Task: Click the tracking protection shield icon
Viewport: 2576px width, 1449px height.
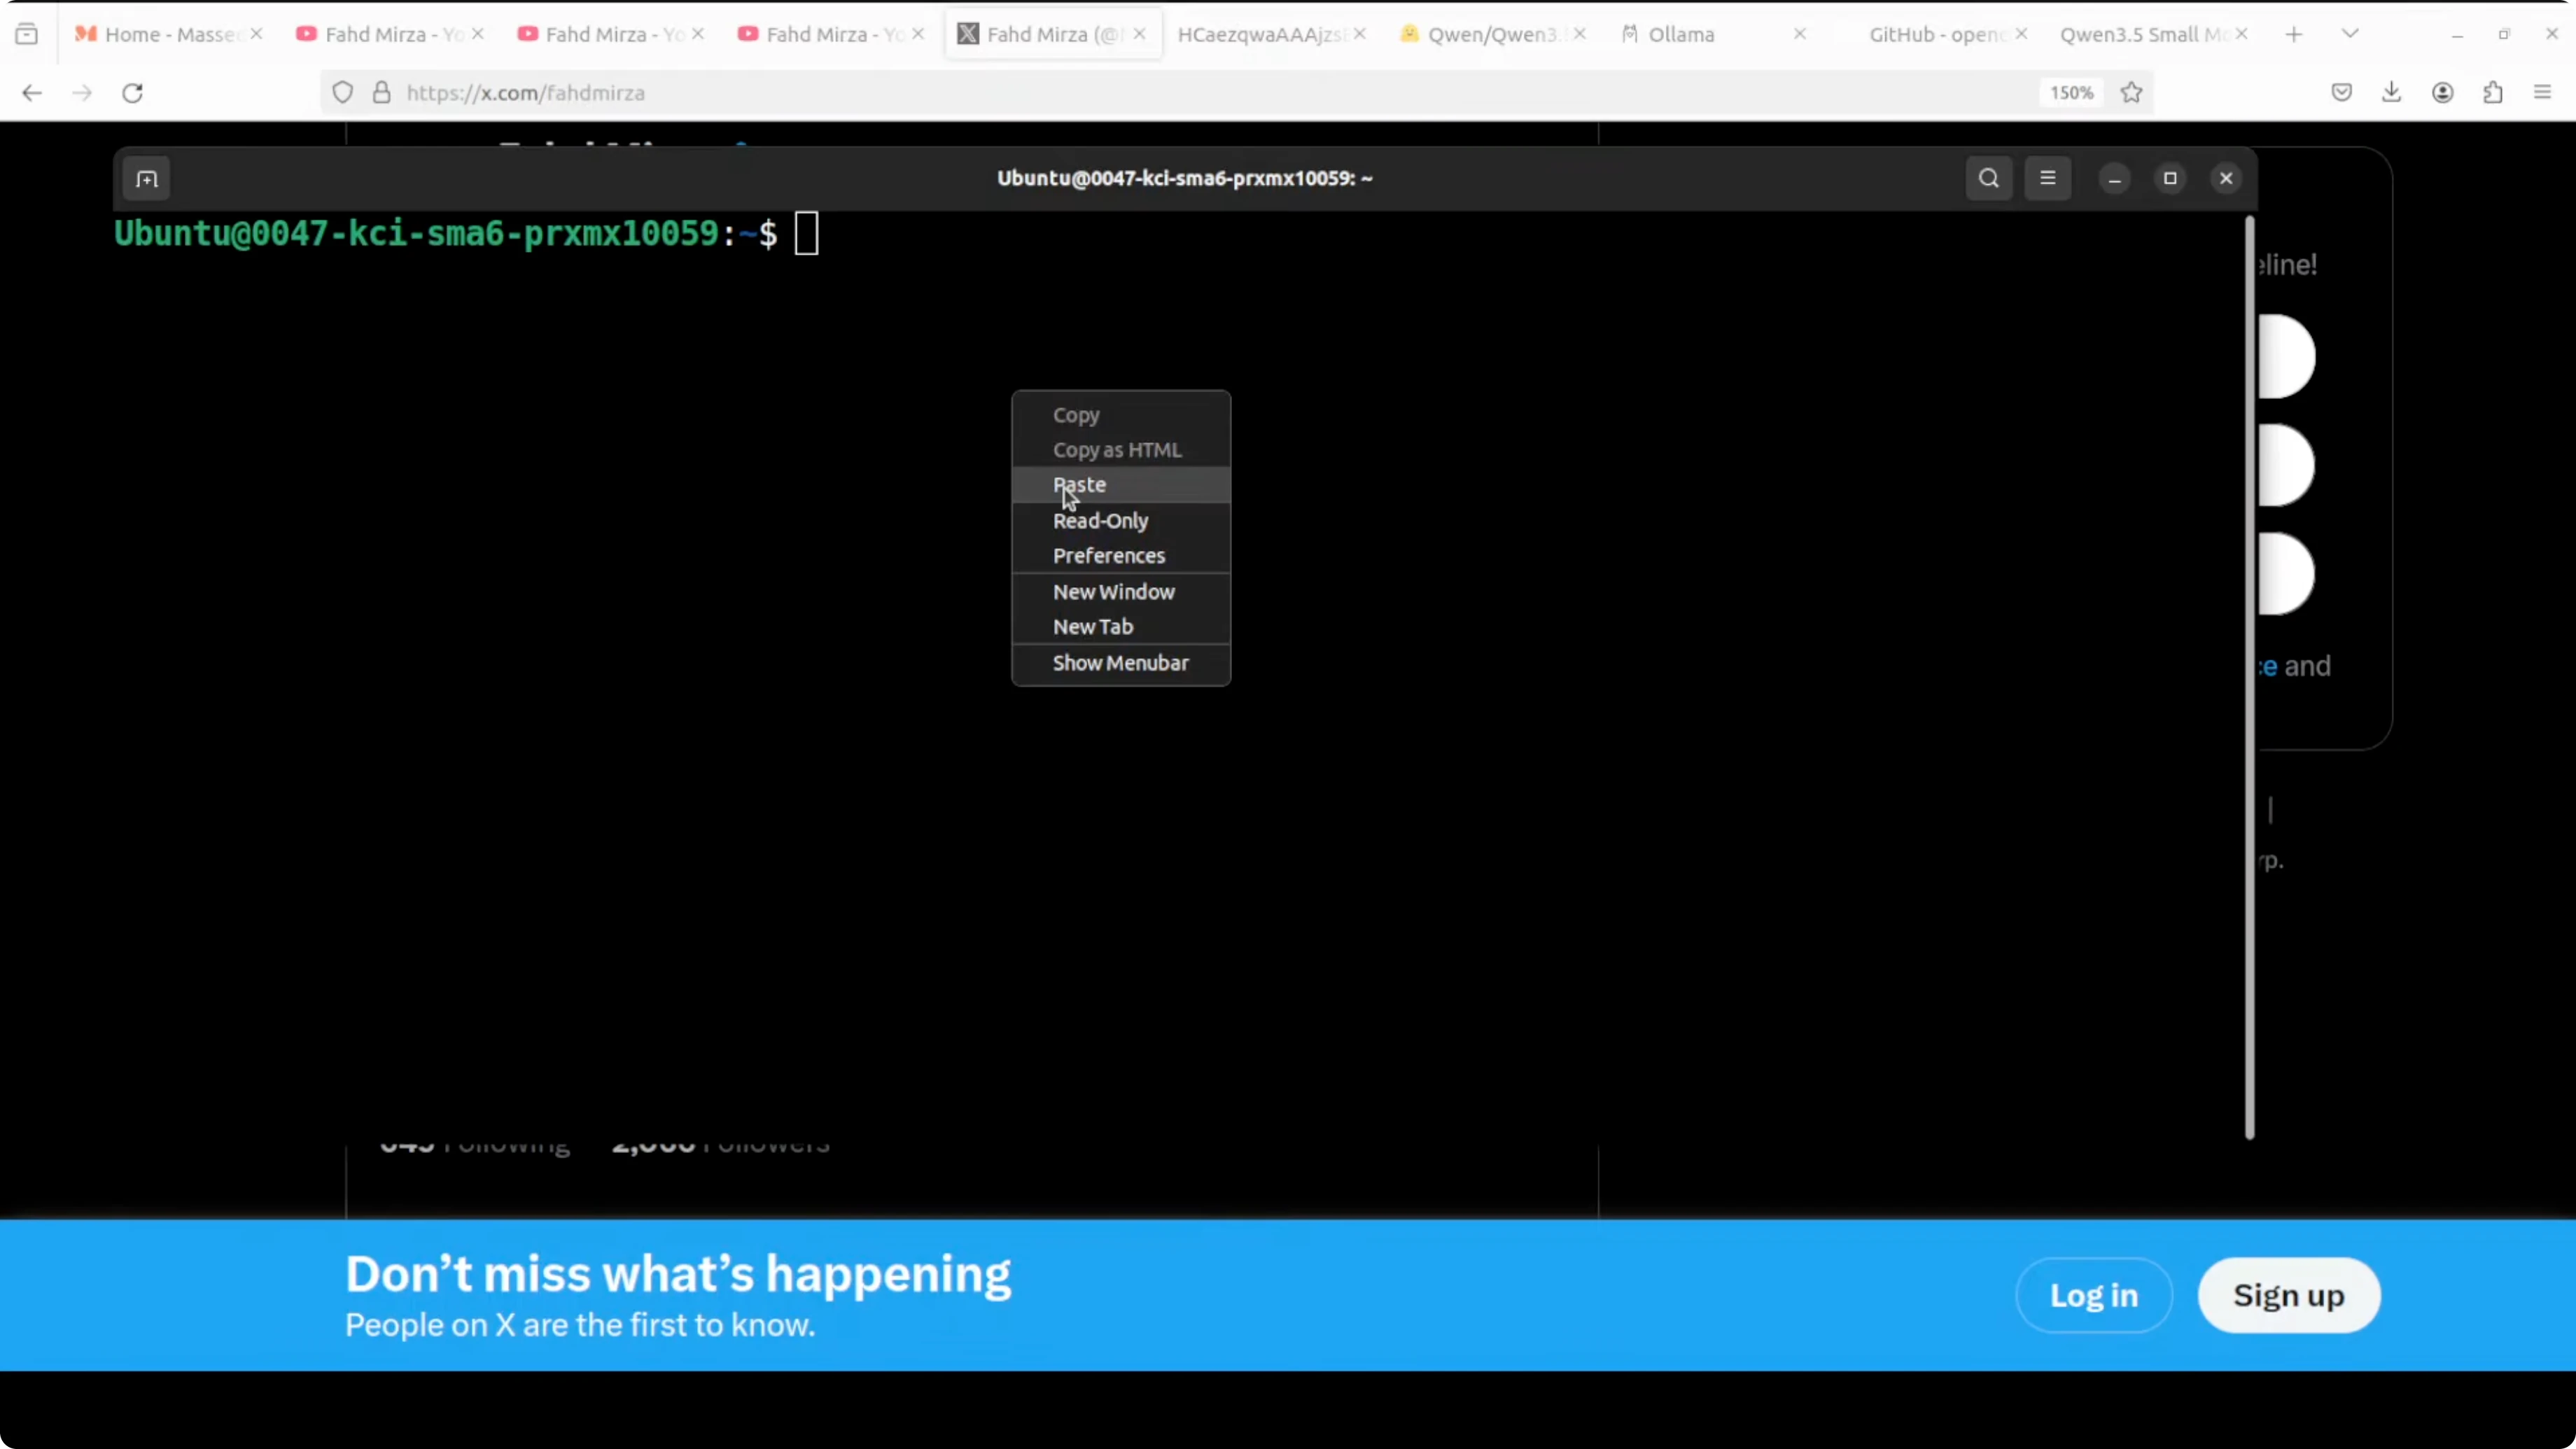Action: click(343, 92)
